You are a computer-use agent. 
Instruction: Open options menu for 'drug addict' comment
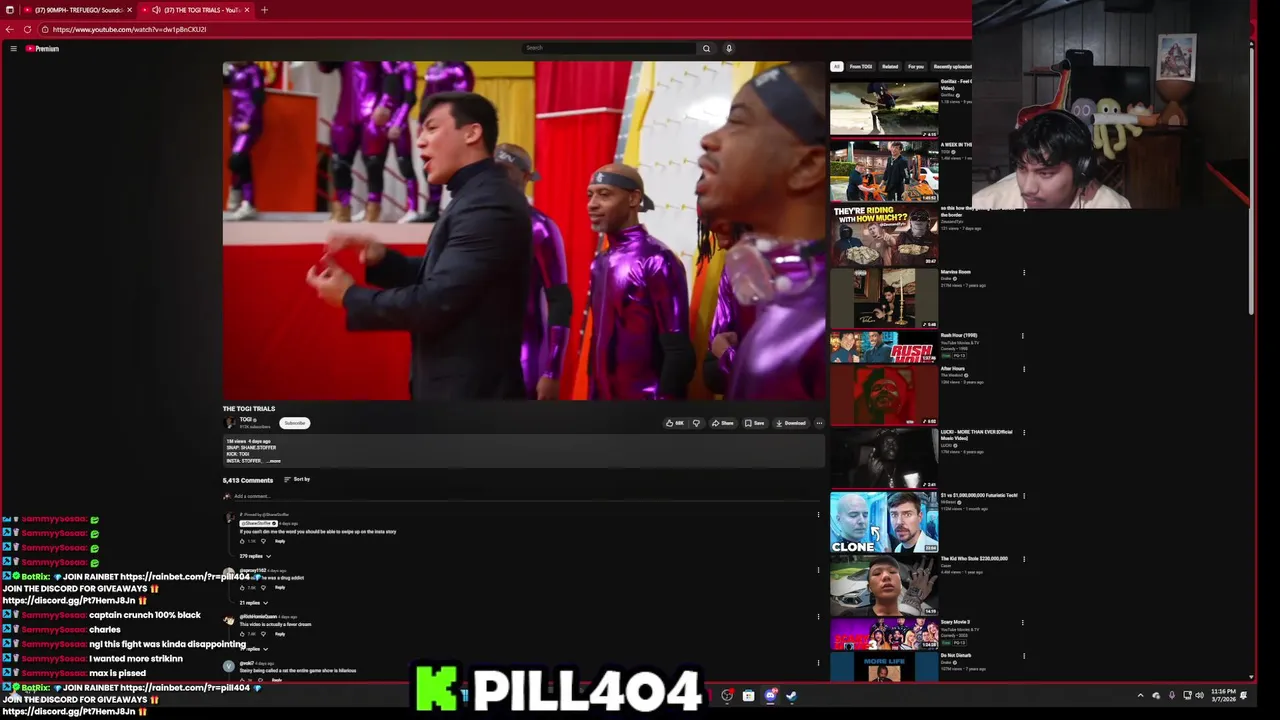point(818,570)
